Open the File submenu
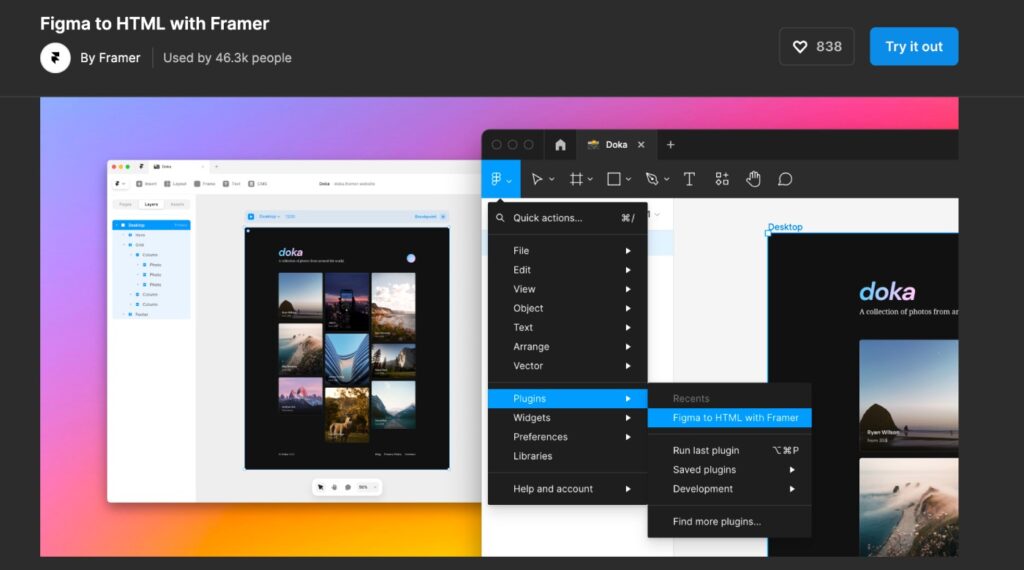Image resolution: width=1024 pixels, height=570 pixels. point(568,251)
